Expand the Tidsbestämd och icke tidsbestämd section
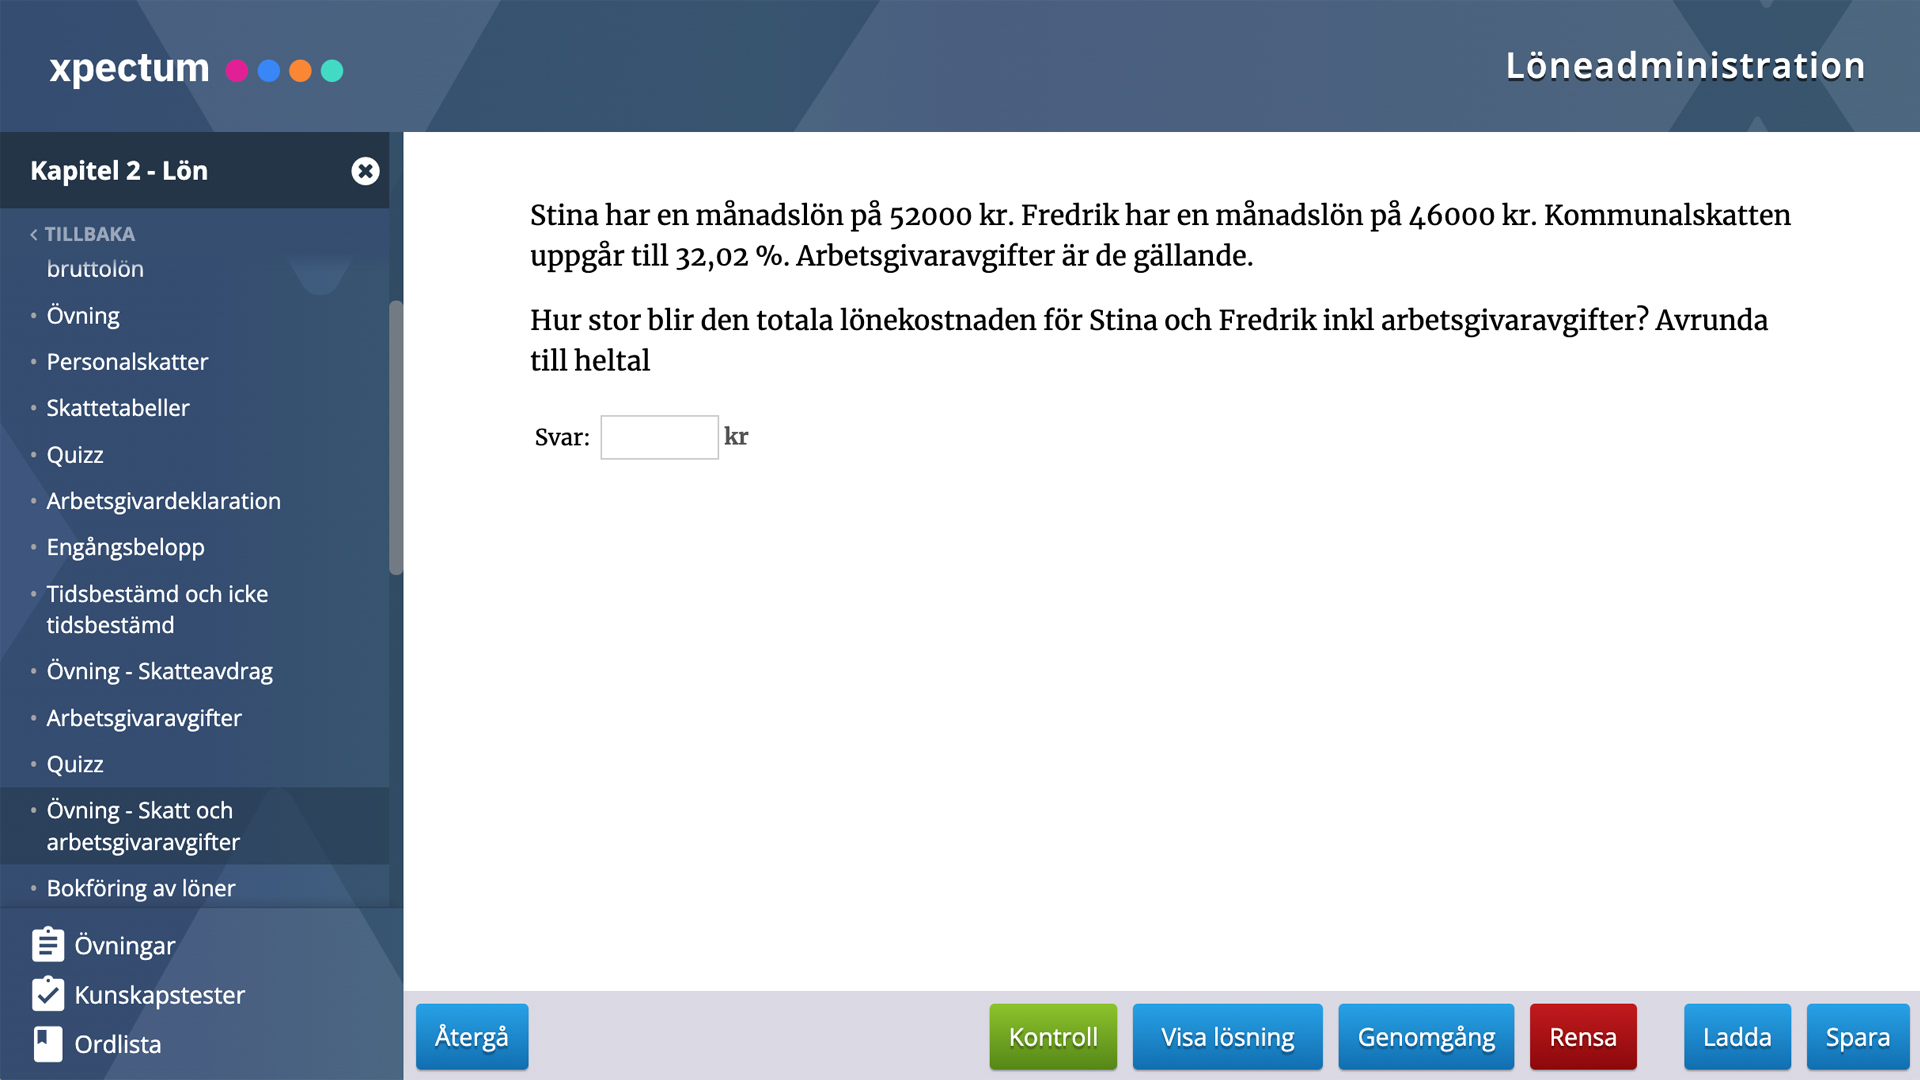1920x1080 pixels. (157, 609)
